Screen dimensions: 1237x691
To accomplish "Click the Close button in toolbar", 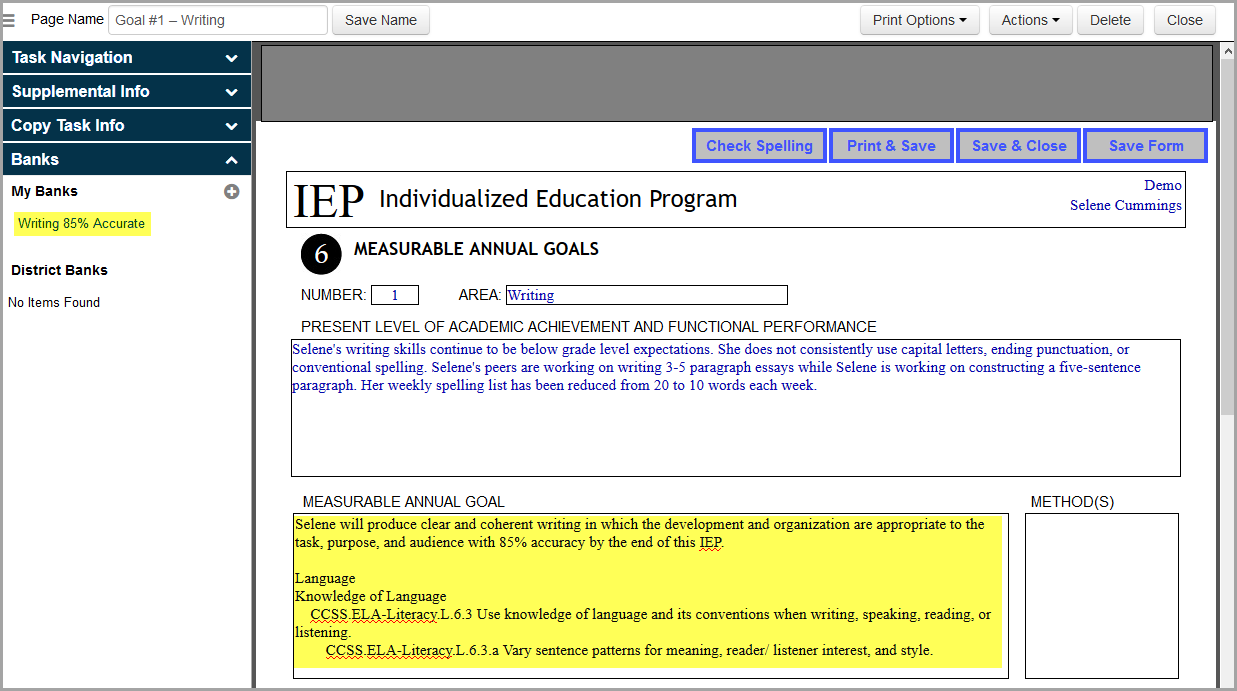I will click(x=1185, y=20).
